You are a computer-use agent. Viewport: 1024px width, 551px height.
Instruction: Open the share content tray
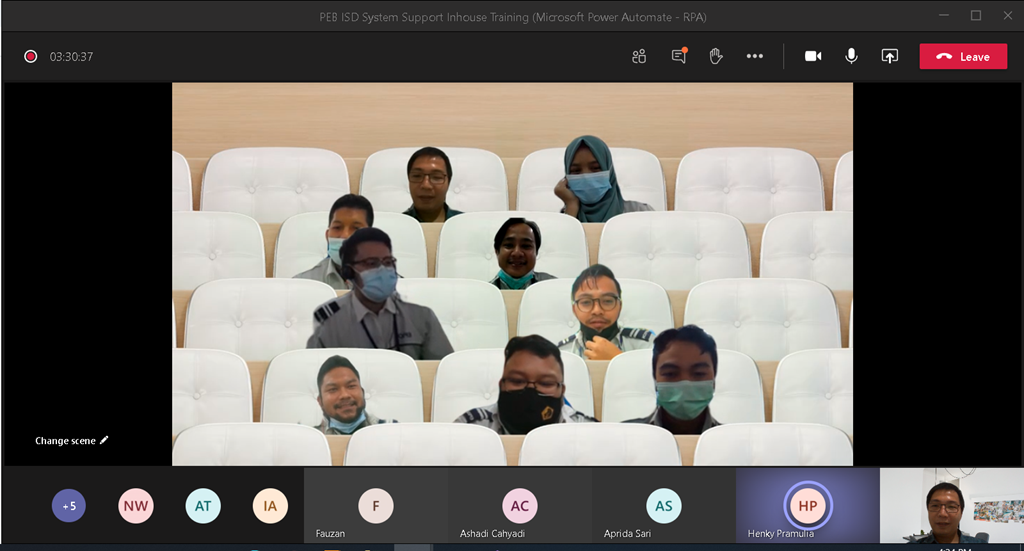[889, 57]
